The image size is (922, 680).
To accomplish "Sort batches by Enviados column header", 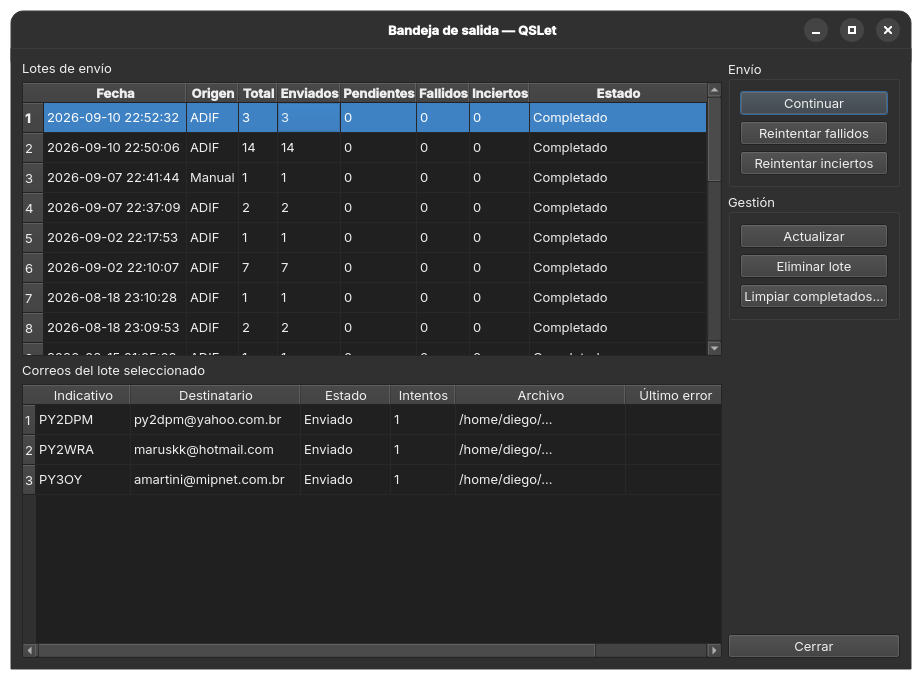I will 309,94.
